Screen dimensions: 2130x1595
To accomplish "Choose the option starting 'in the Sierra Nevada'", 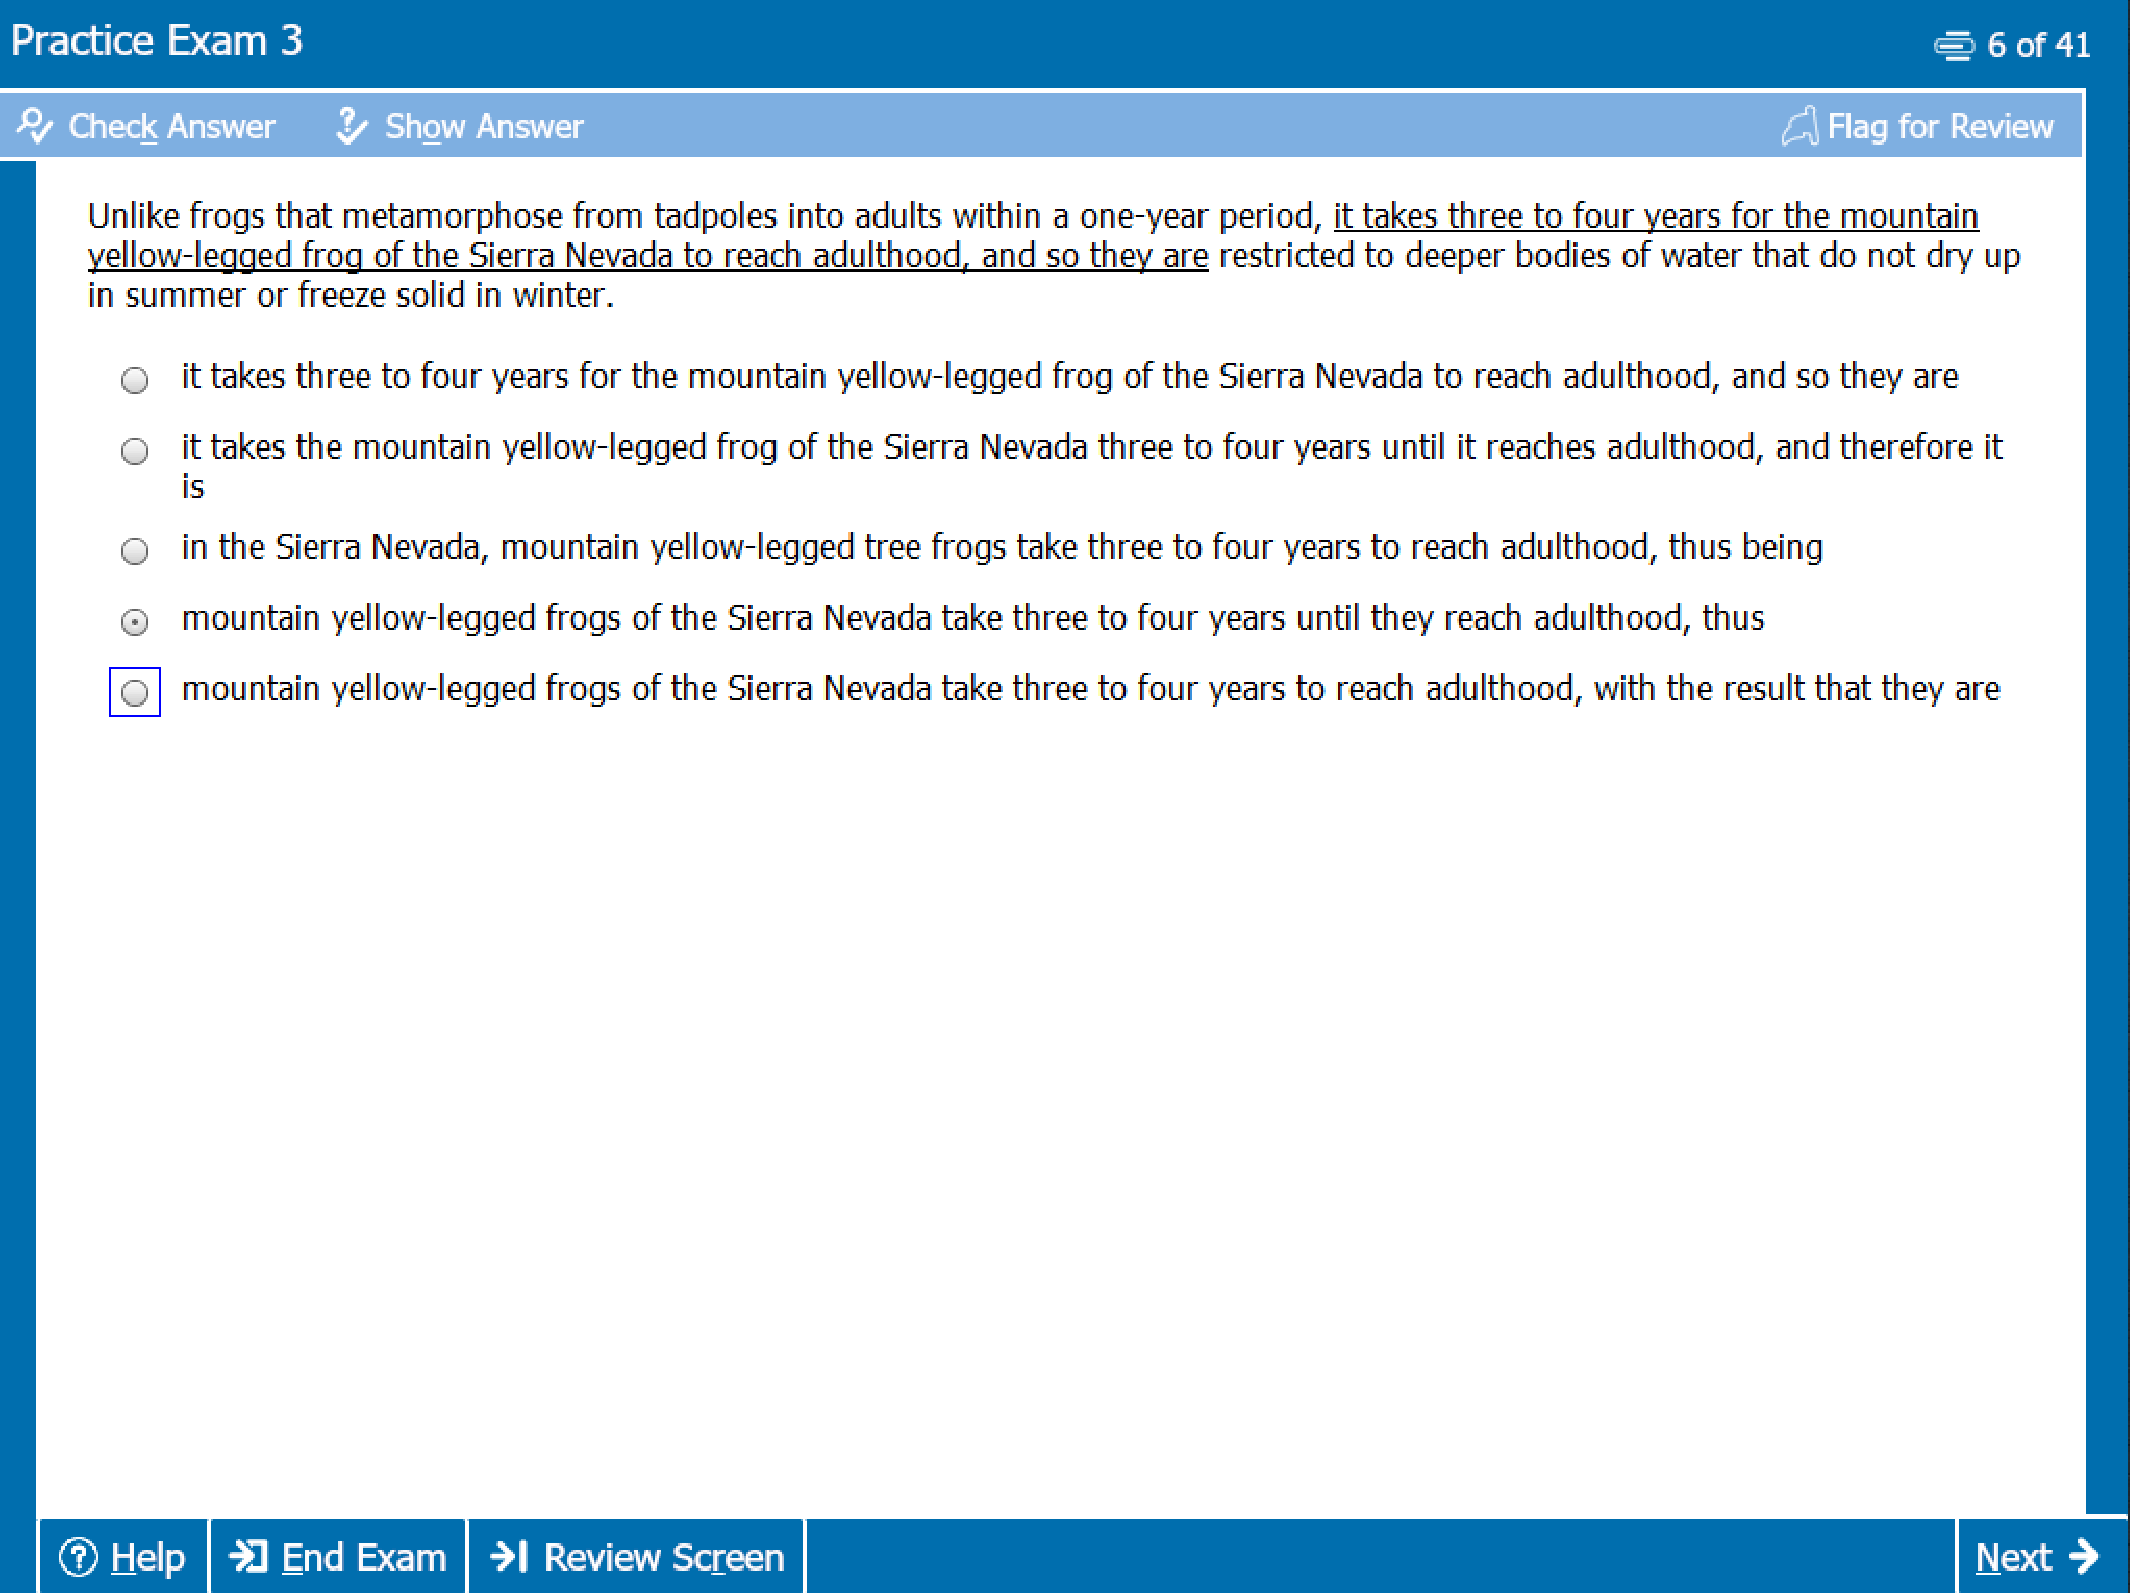I will pyautogui.click(x=134, y=551).
